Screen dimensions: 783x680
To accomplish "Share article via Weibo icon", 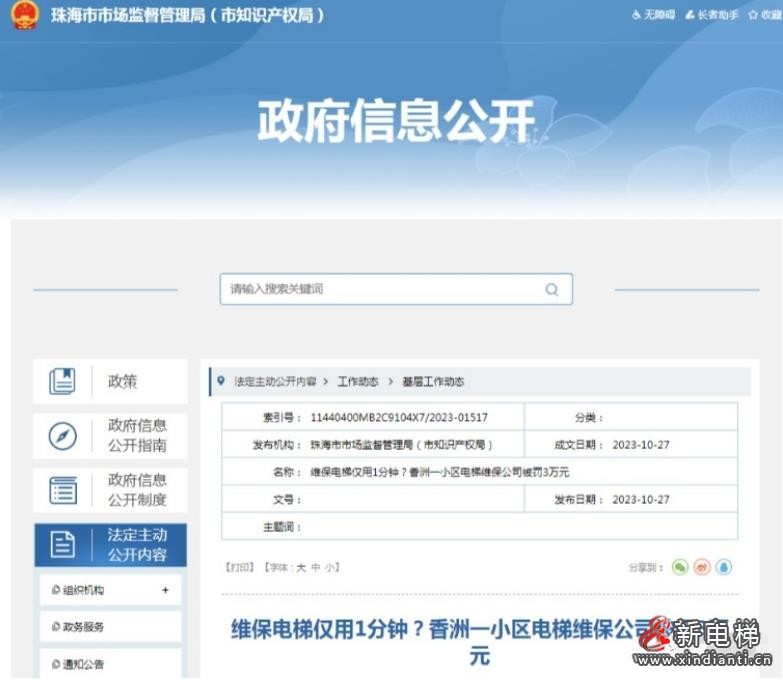I will point(702,567).
